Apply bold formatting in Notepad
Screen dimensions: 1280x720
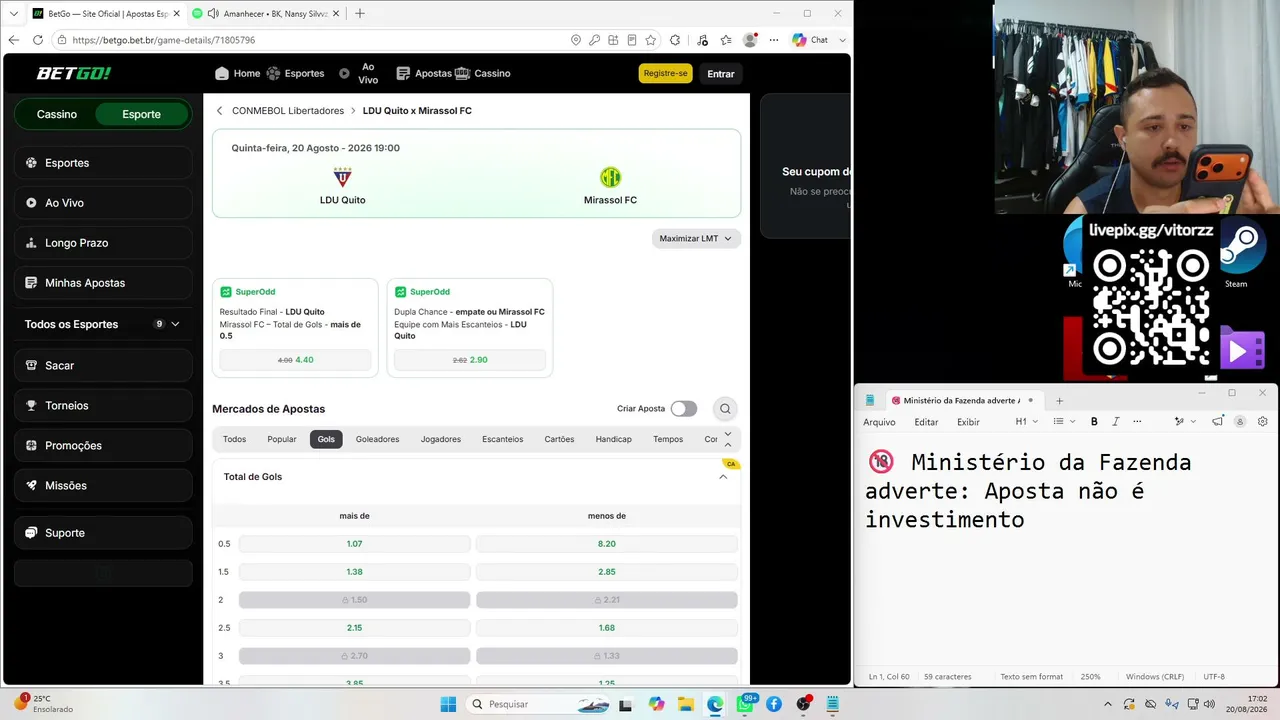coord(1094,422)
